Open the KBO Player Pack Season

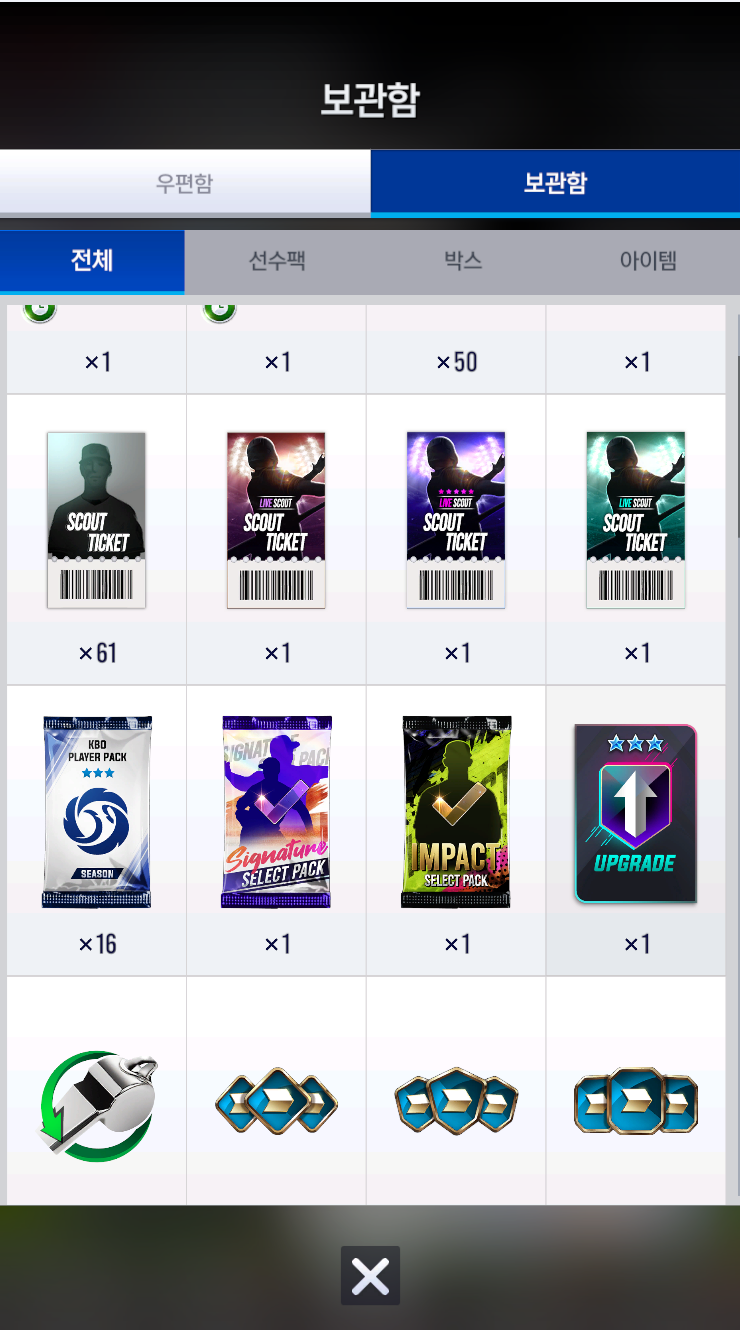(96, 811)
